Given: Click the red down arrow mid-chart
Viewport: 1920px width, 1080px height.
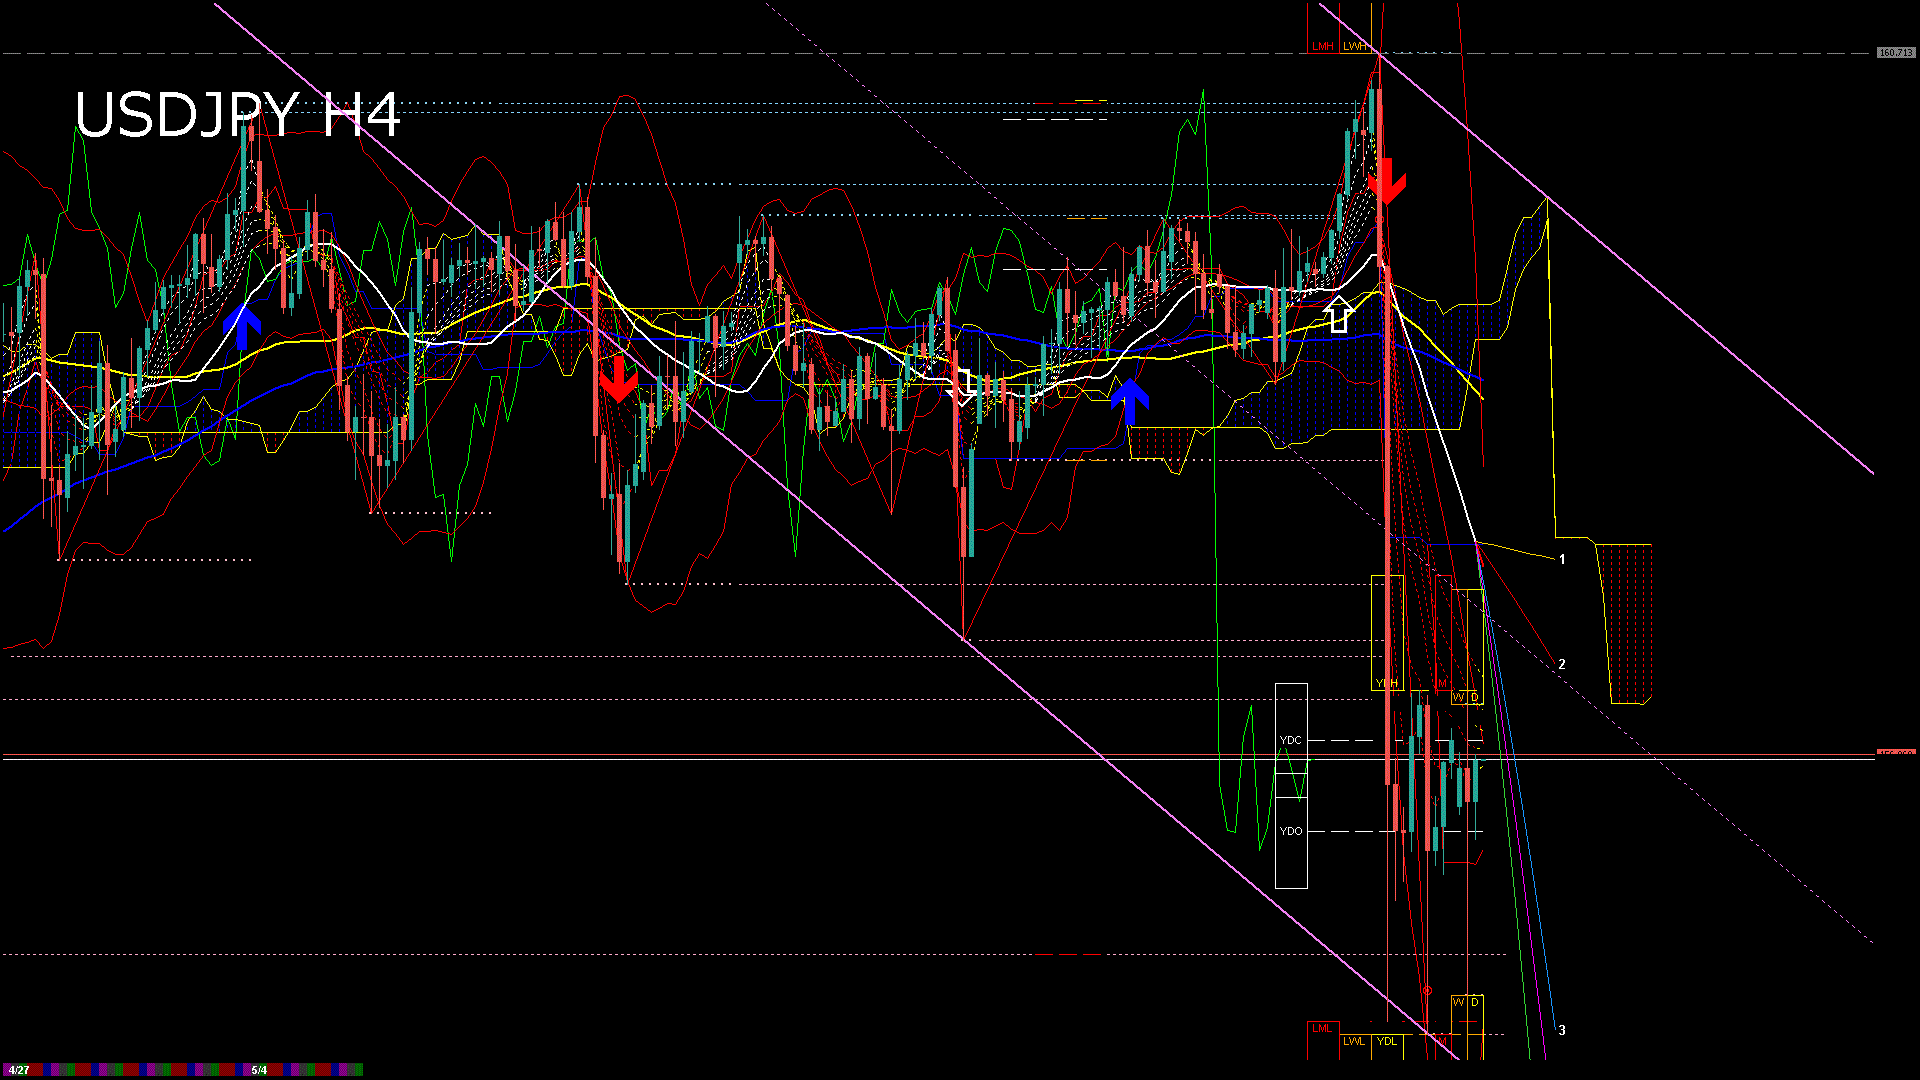Looking at the screenshot, I should pos(618,379).
